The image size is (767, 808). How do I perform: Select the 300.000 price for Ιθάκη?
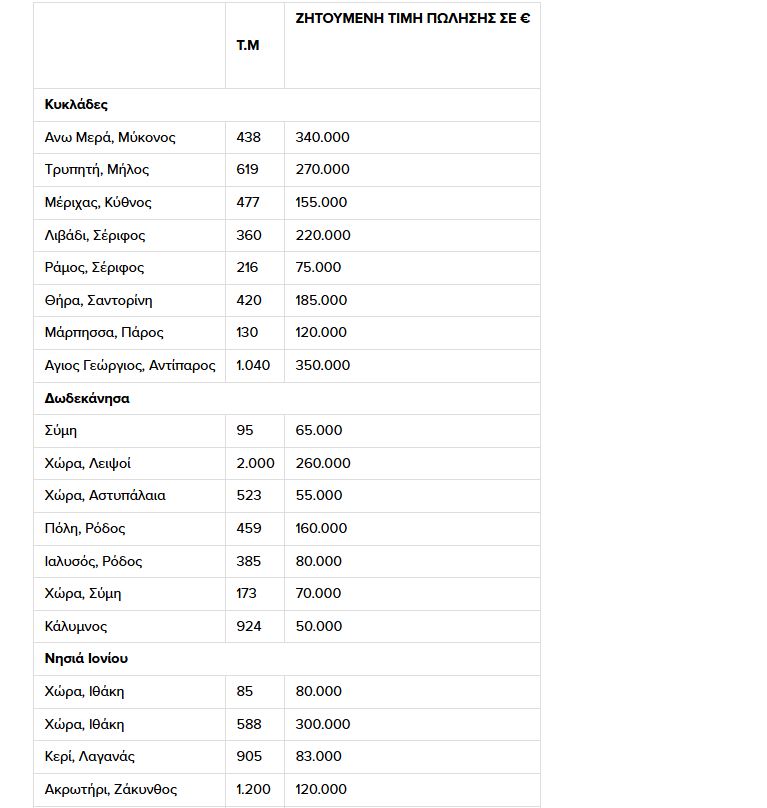(x=323, y=724)
